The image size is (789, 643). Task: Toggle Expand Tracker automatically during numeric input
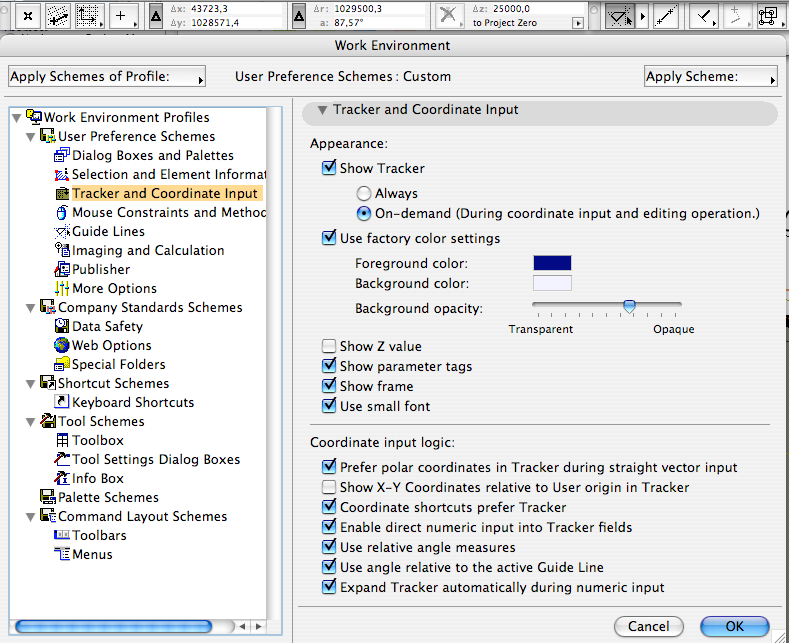[x=329, y=587]
